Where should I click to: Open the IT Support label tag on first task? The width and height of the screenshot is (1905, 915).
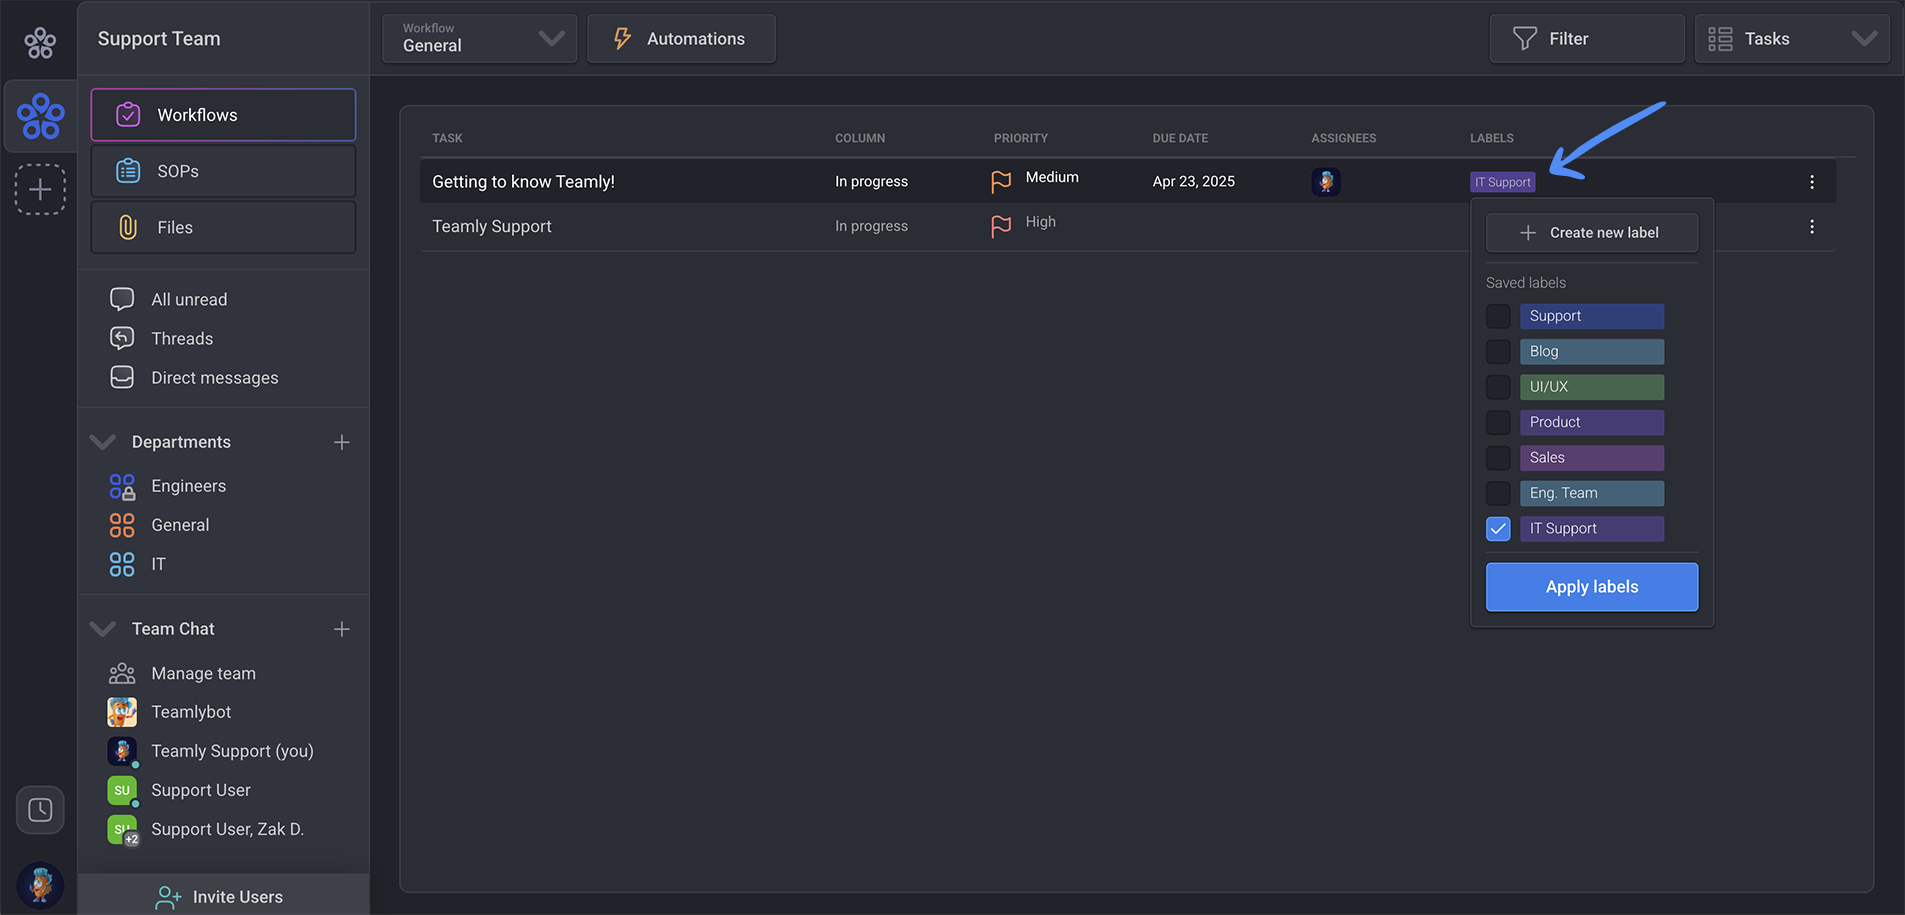click(x=1503, y=182)
